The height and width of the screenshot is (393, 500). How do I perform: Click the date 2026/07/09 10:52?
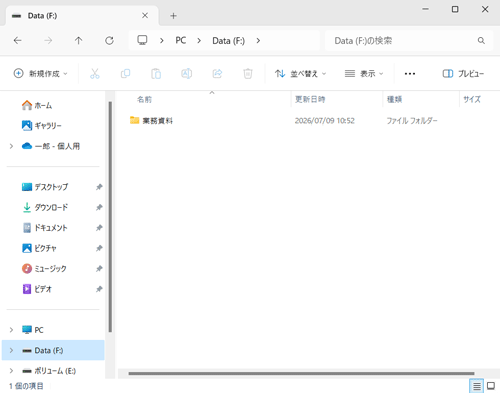325,121
